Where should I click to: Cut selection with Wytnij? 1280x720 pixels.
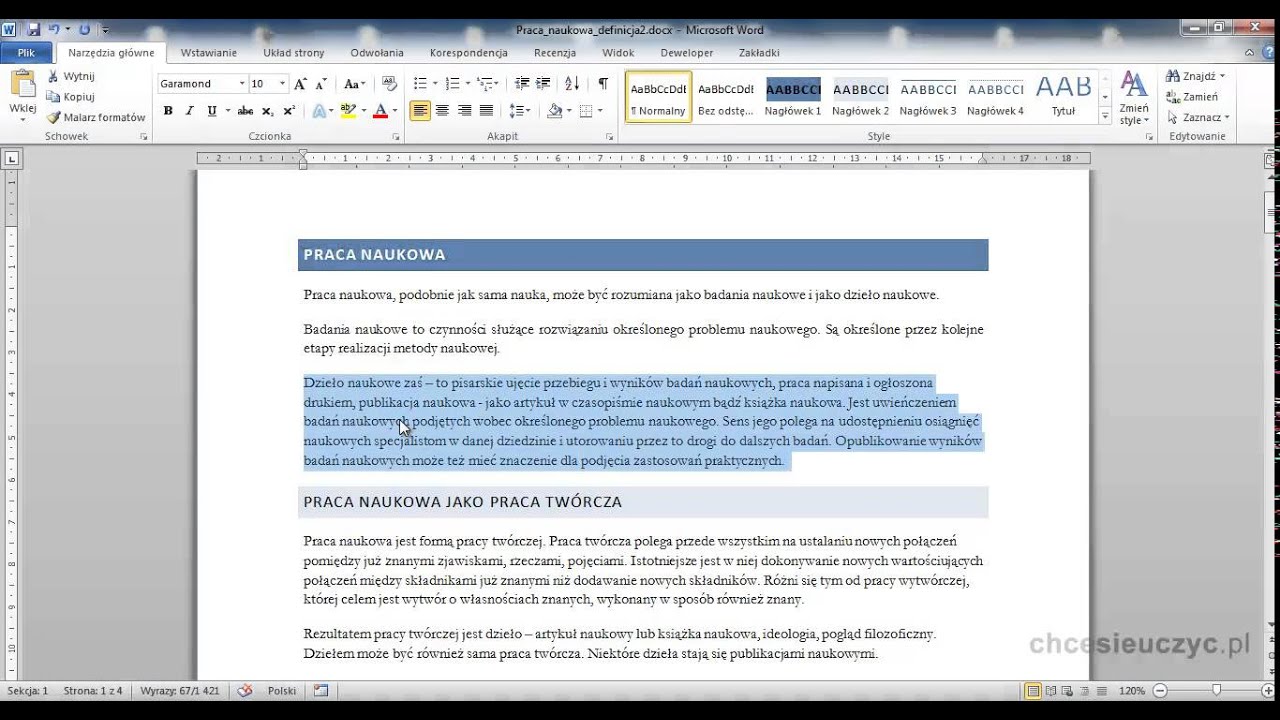71,76
